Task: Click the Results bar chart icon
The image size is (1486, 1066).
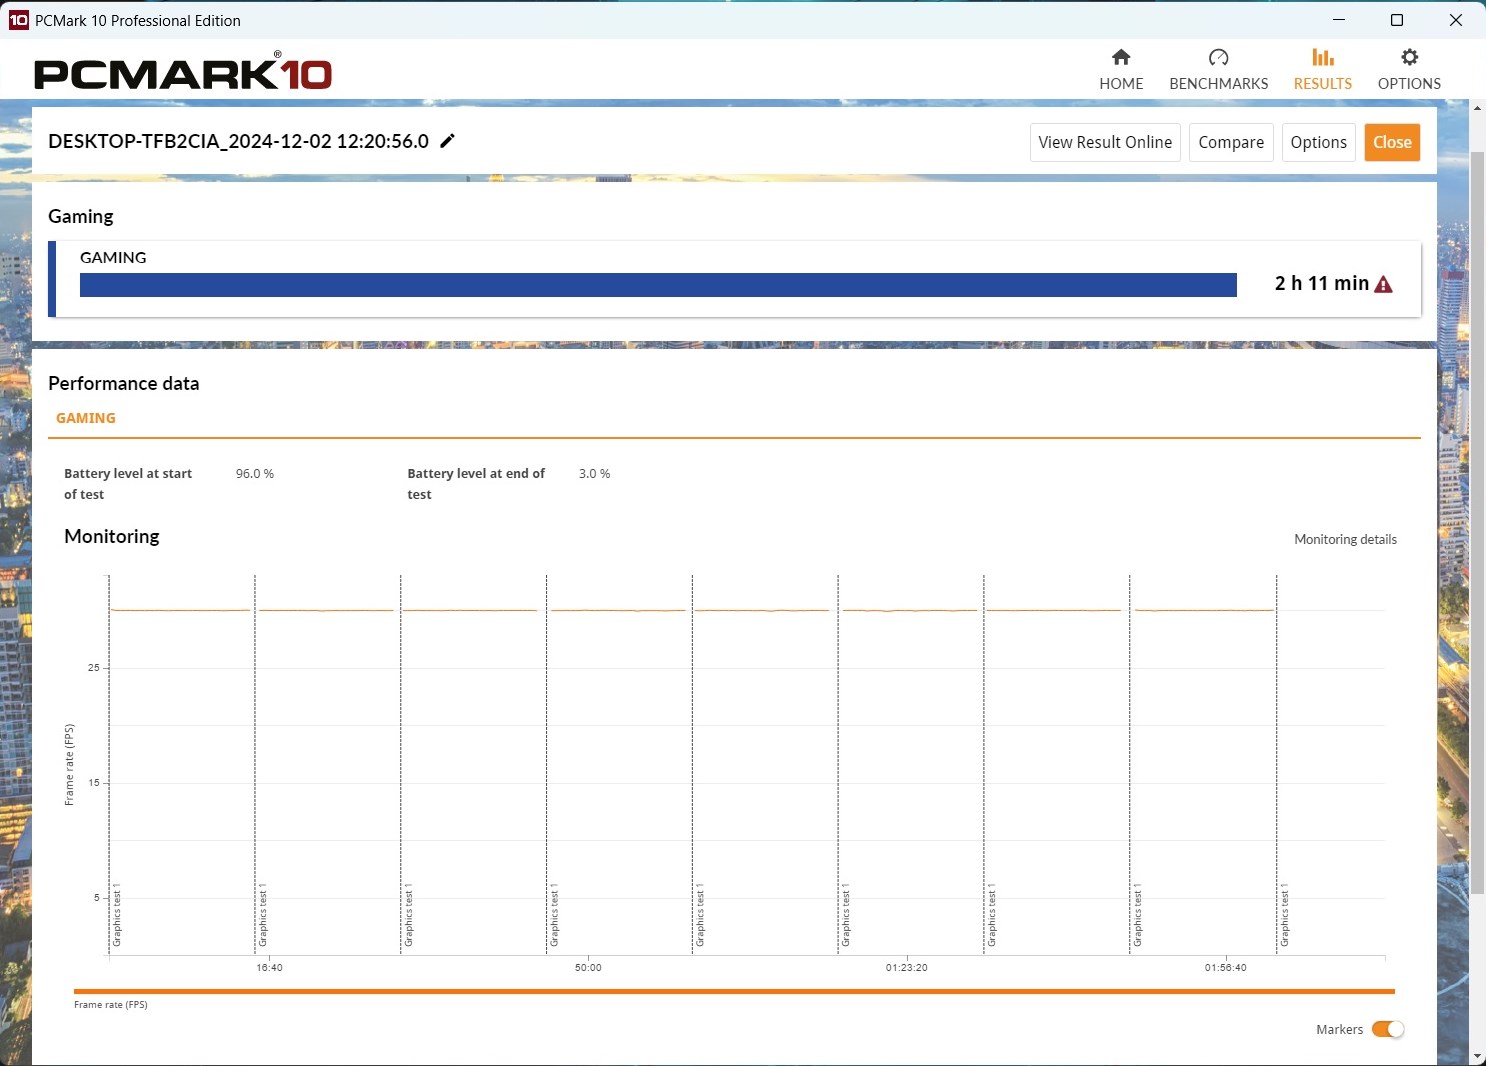Action: (1322, 58)
